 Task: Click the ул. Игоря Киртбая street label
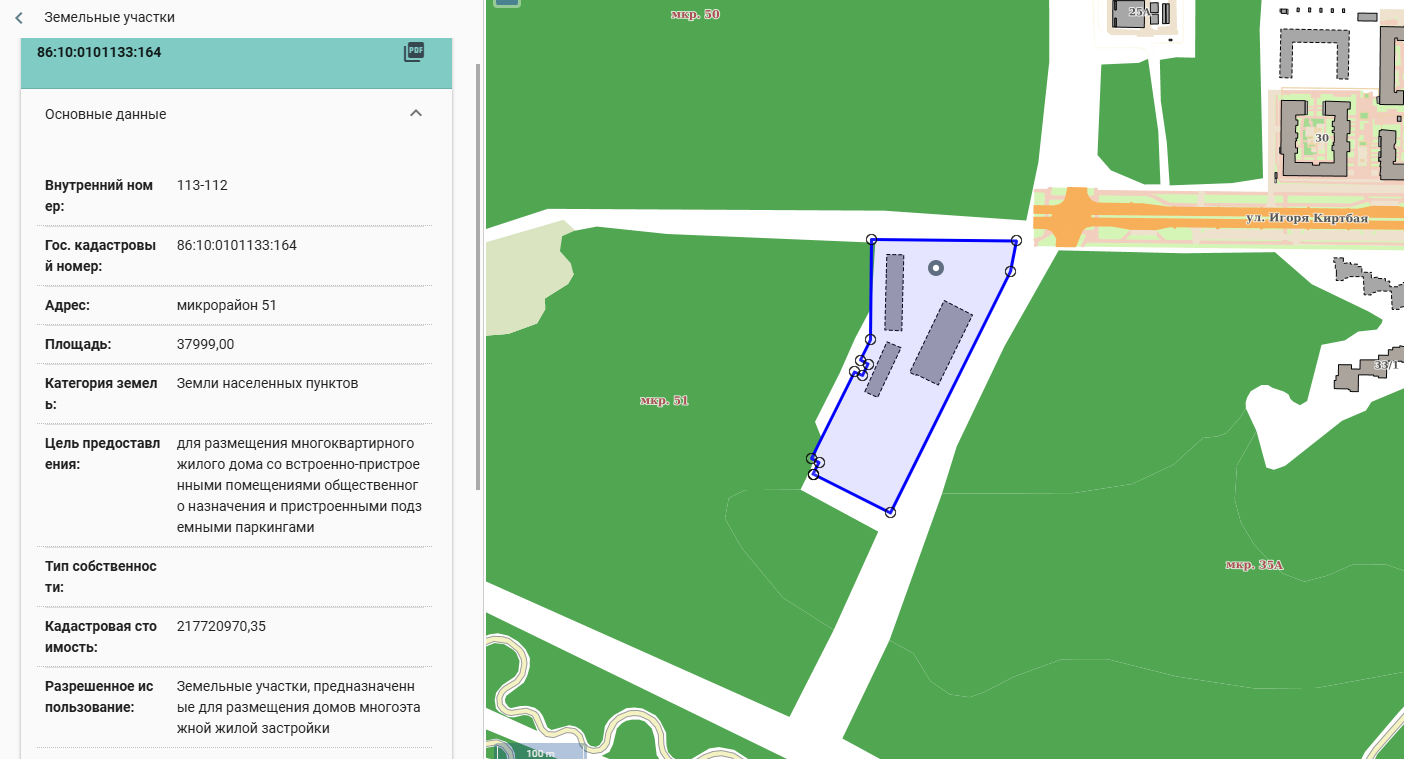(1306, 217)
